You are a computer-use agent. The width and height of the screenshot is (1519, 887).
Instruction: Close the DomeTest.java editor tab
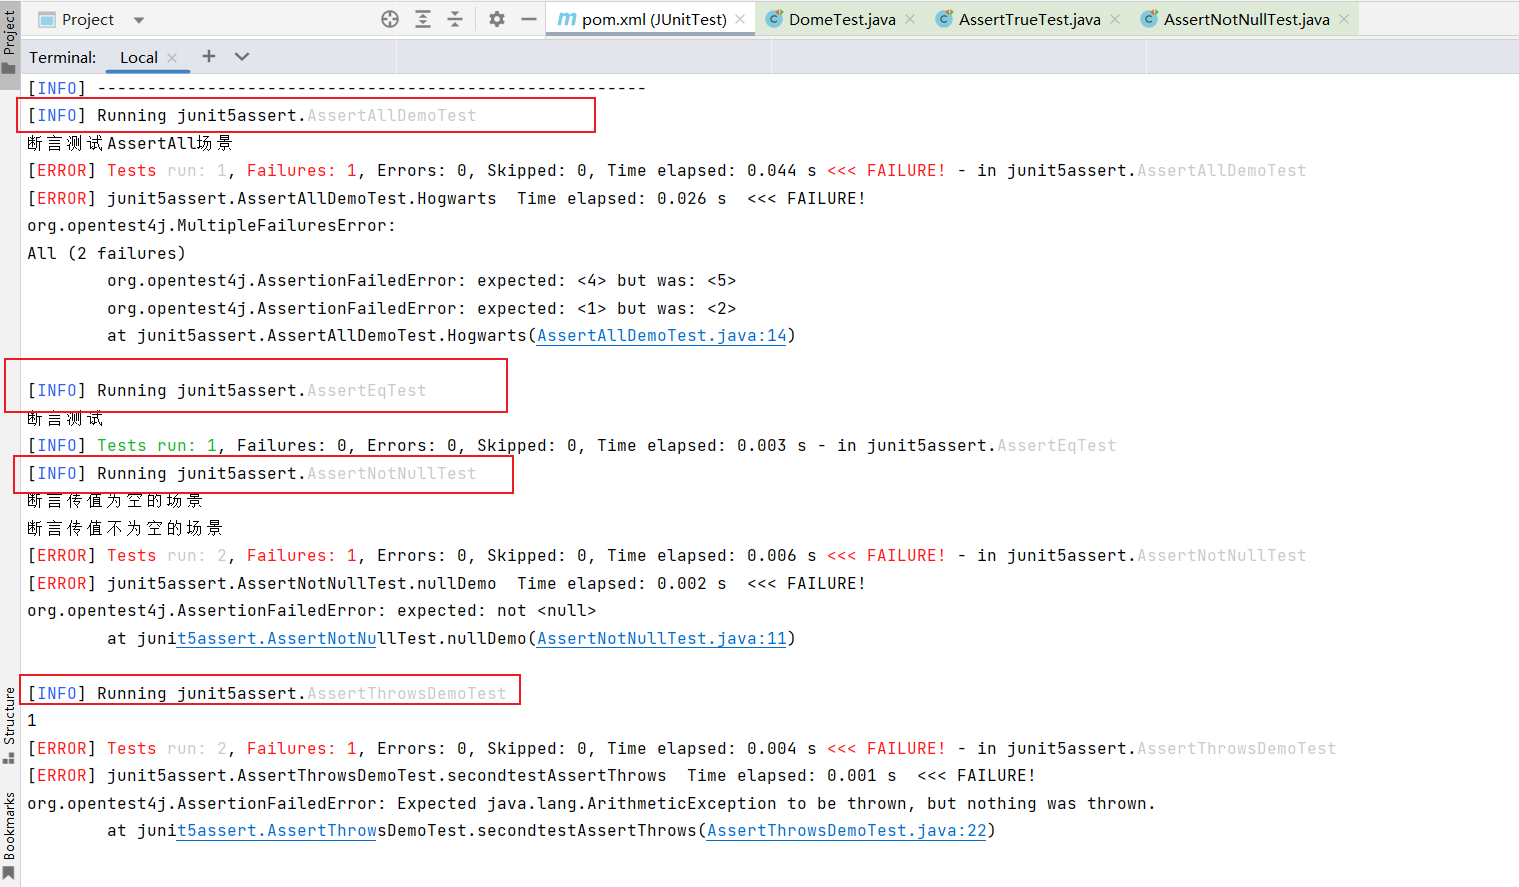tap(910, 19)
